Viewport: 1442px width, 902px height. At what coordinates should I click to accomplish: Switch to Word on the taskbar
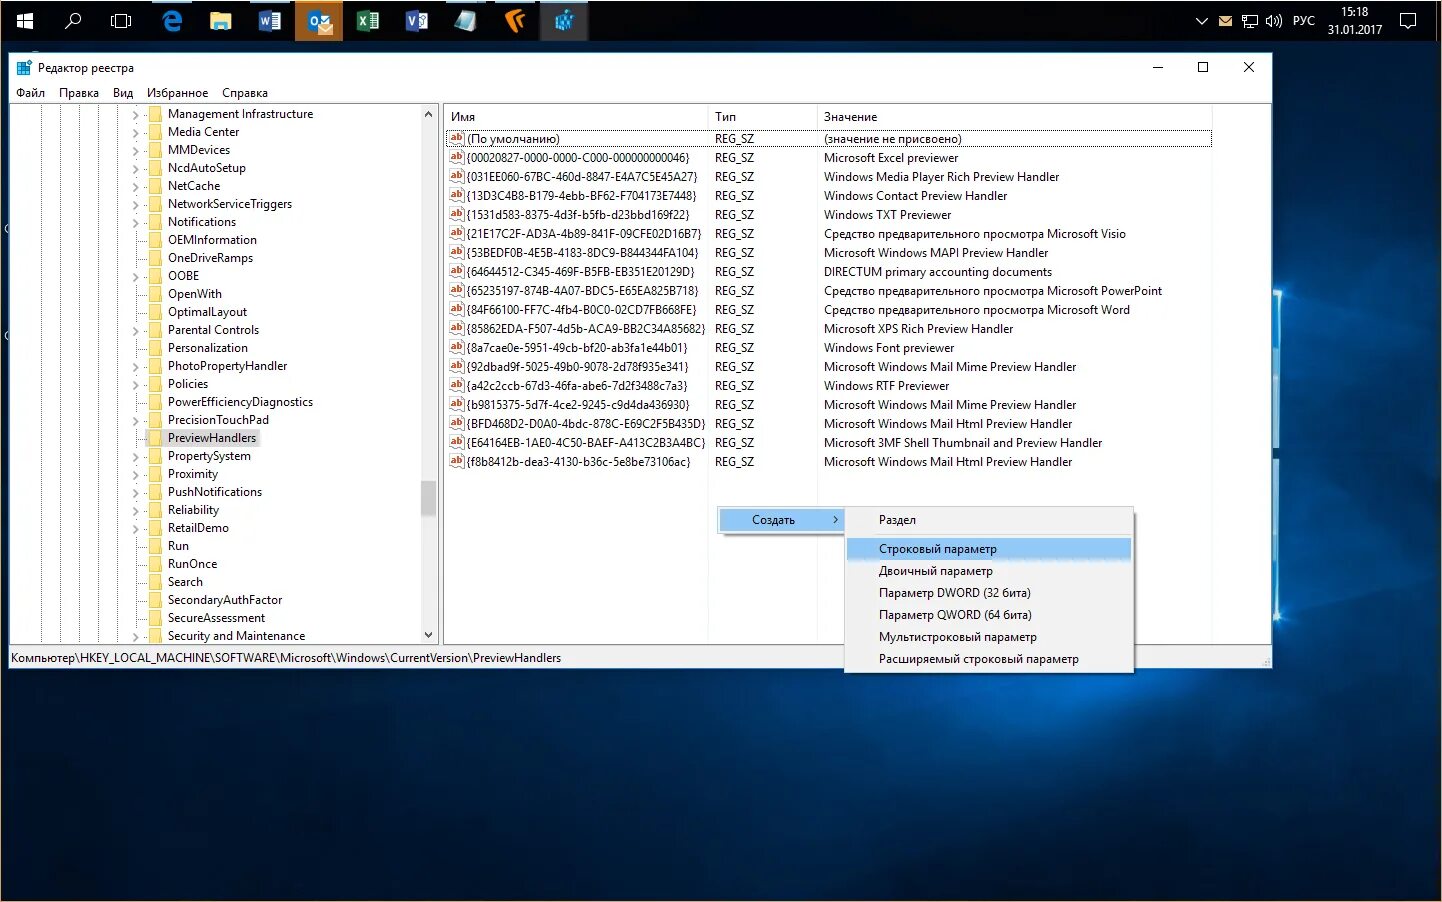coord(270,21)
